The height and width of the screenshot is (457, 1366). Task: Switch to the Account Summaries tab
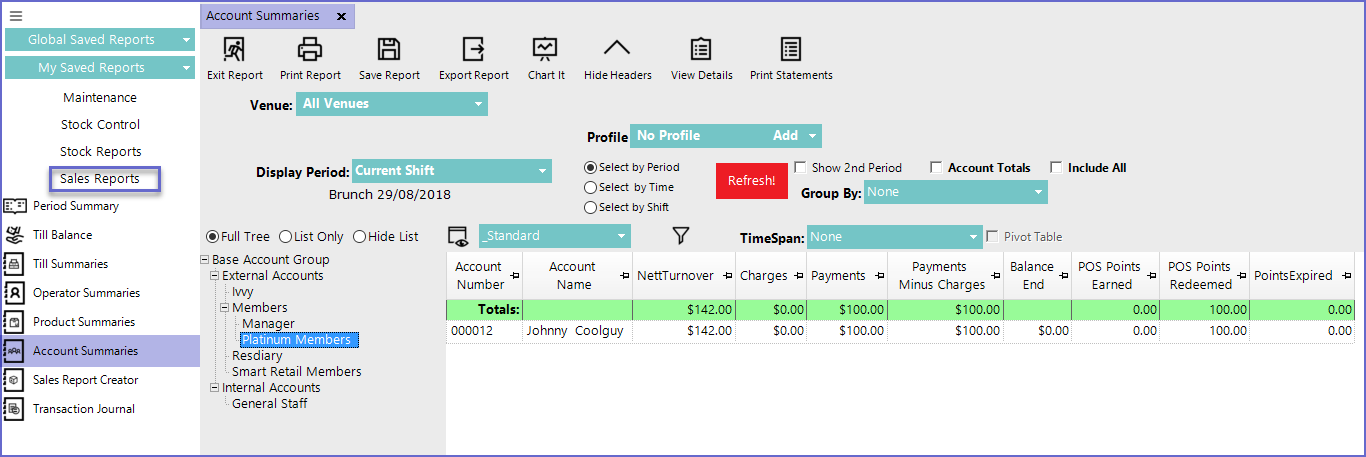pos(263,16)
